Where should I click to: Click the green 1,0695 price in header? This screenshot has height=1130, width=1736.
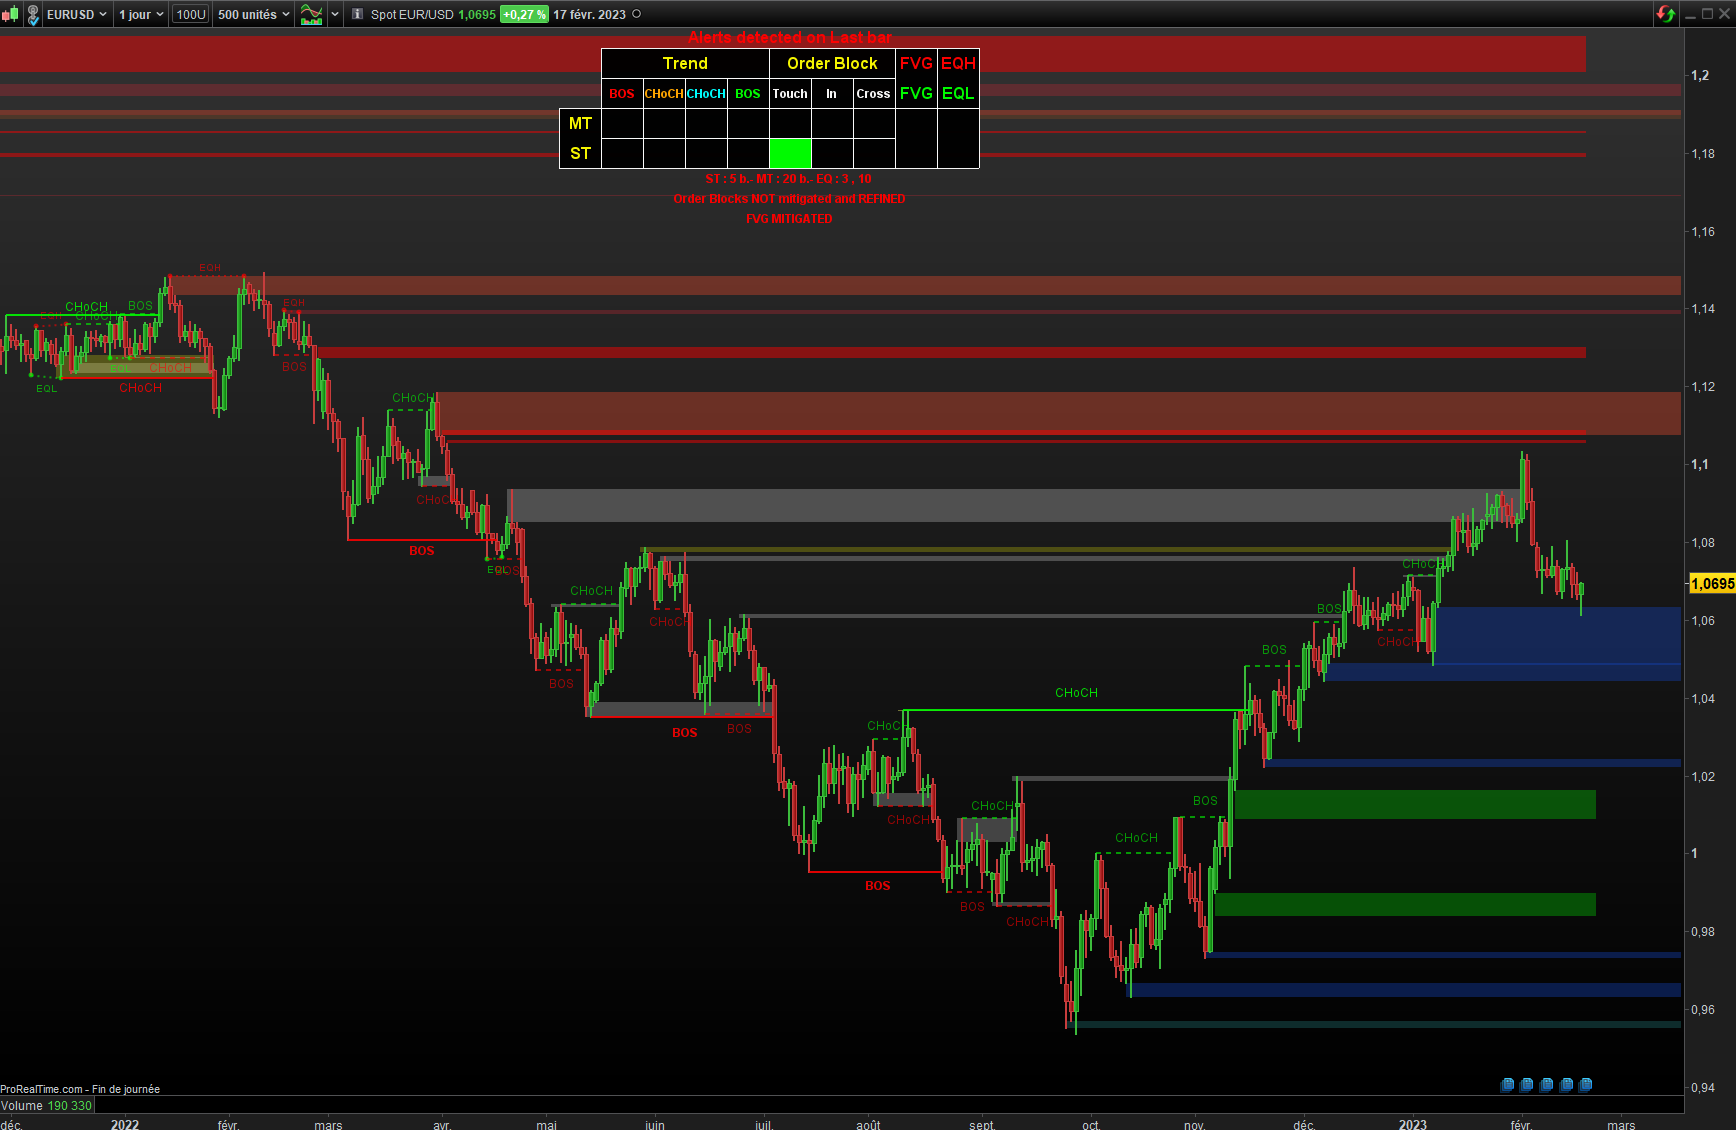point(477,14)
